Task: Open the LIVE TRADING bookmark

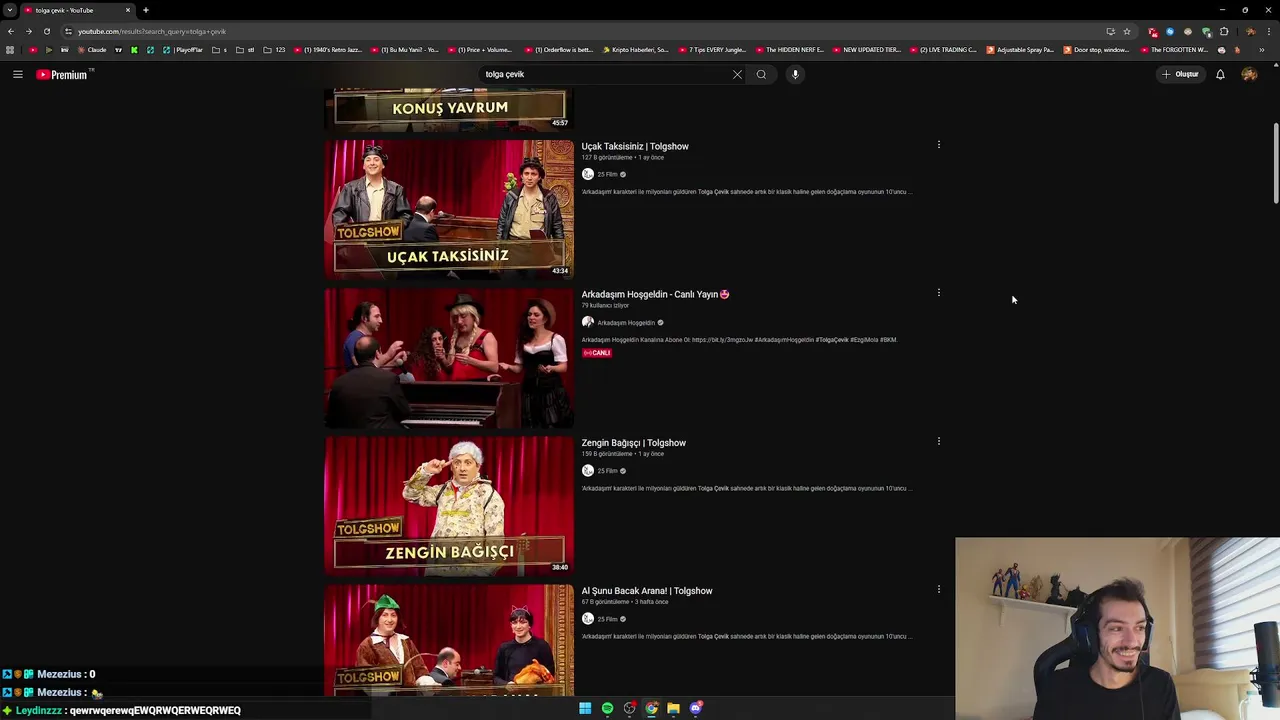Action: click(x=944, y=50)
